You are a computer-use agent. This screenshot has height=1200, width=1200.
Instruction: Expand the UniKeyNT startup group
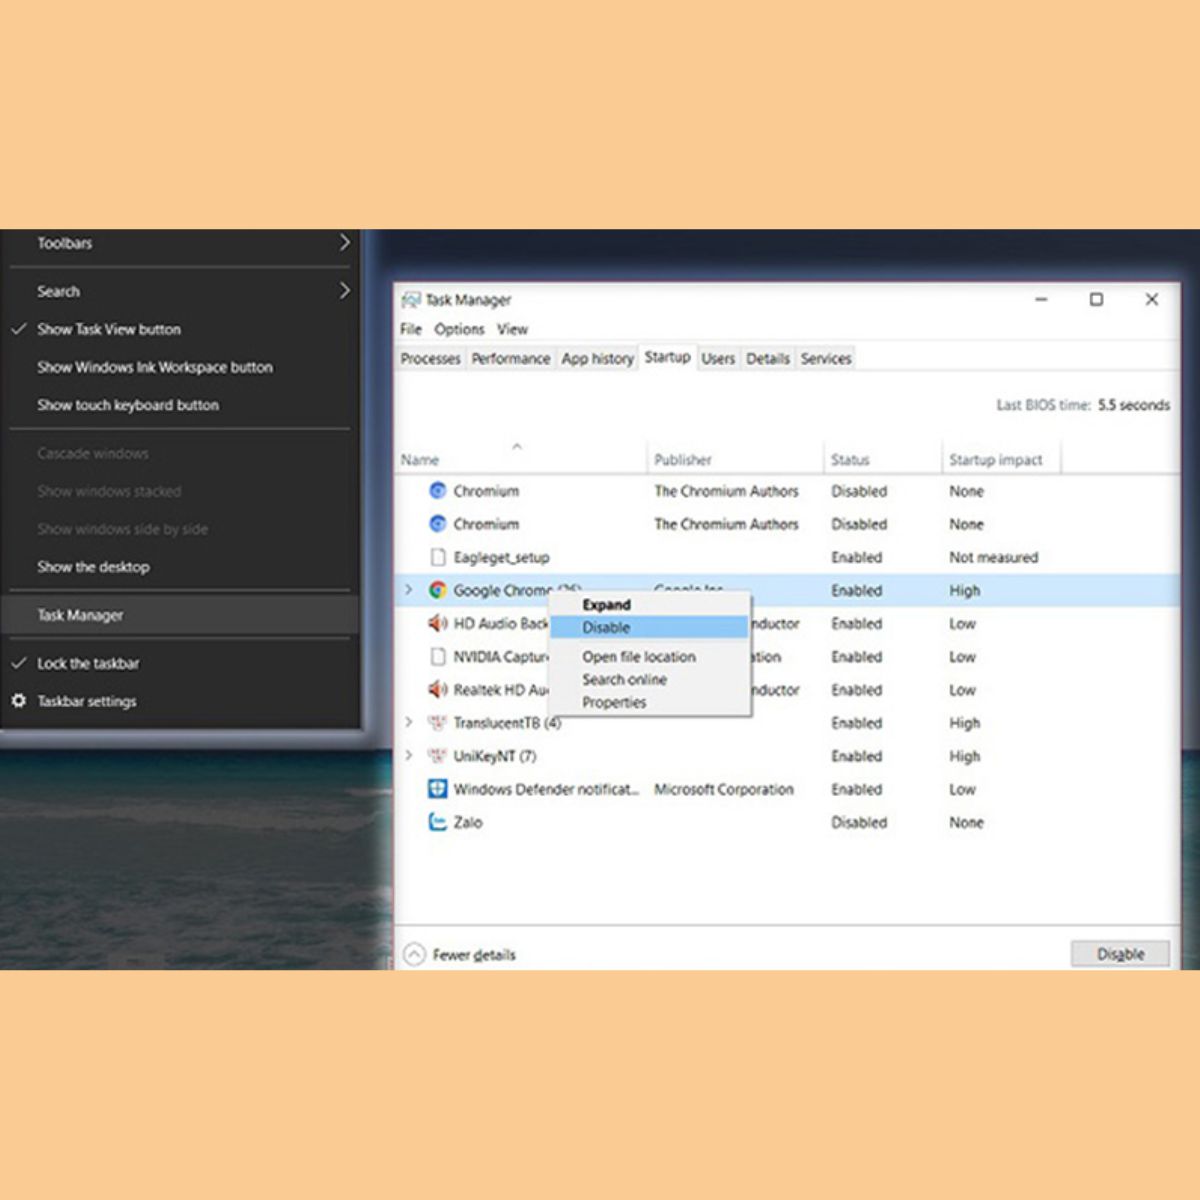coord(408,755)
